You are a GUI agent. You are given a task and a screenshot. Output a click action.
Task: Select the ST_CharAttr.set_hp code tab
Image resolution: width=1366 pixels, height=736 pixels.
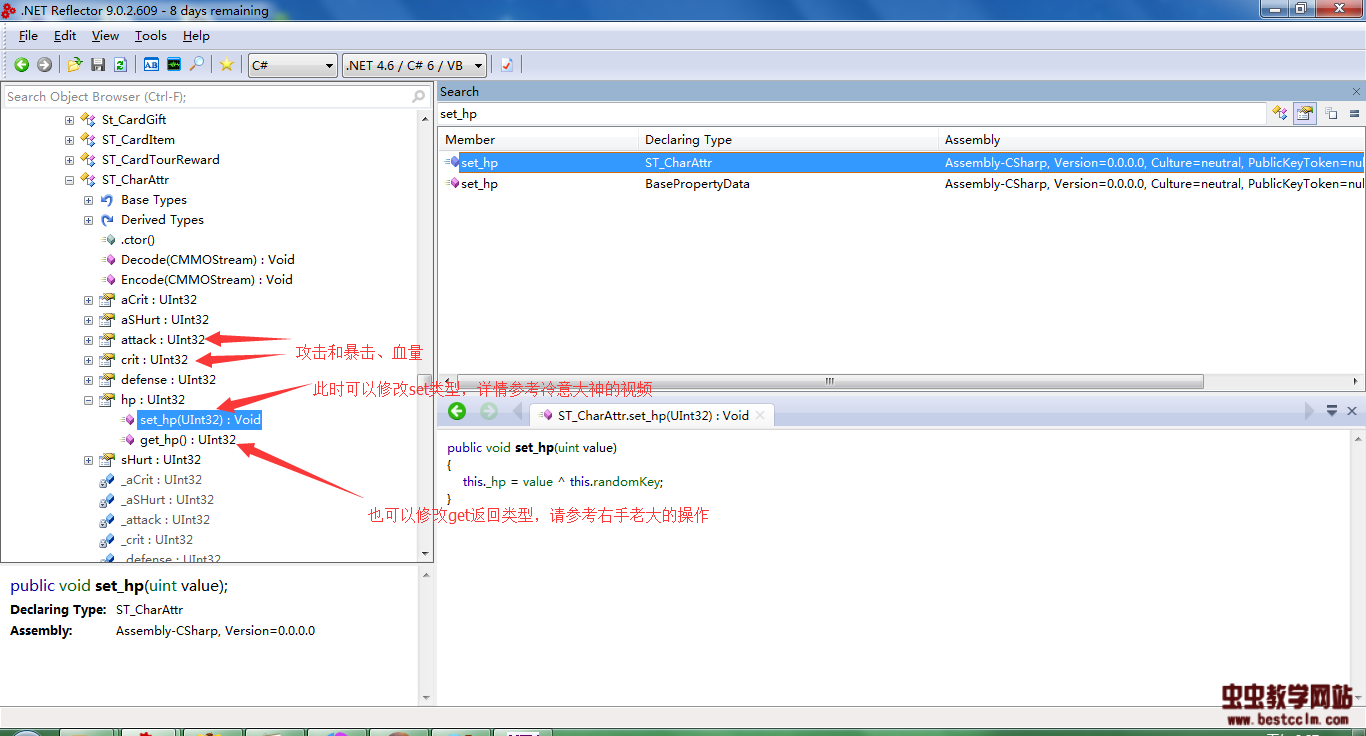coord(653,415)
